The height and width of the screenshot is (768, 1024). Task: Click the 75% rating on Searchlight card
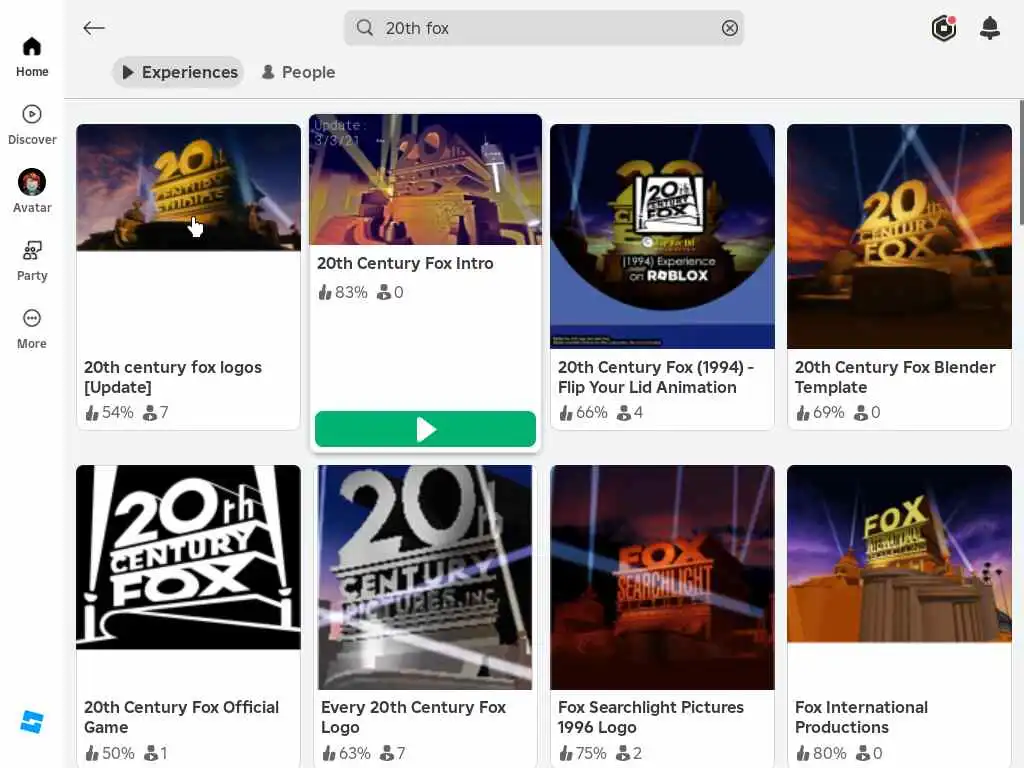583,754
